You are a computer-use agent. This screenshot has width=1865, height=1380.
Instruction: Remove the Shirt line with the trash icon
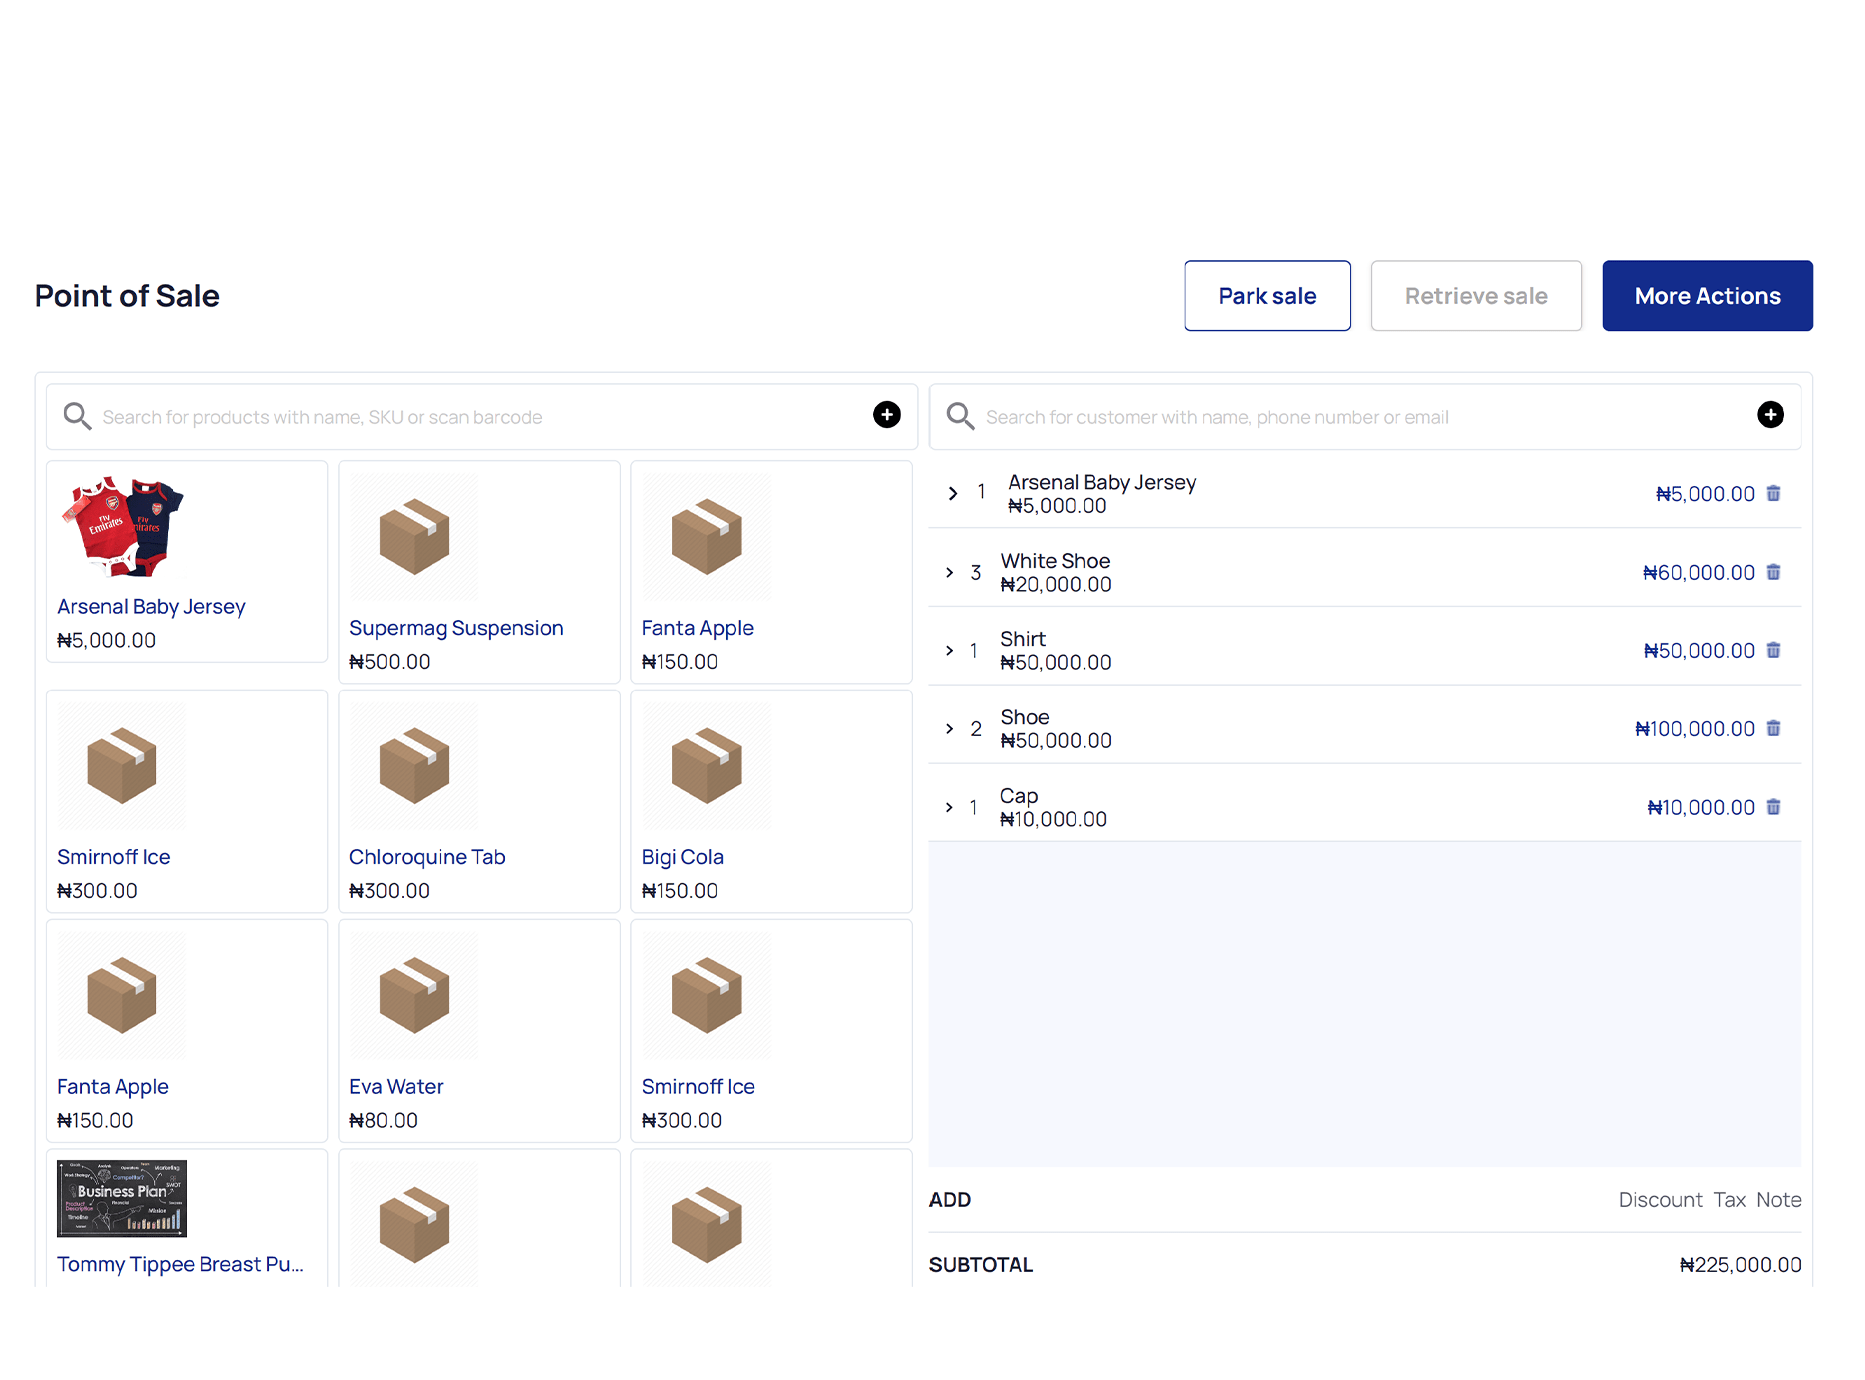click(1774, 650)
